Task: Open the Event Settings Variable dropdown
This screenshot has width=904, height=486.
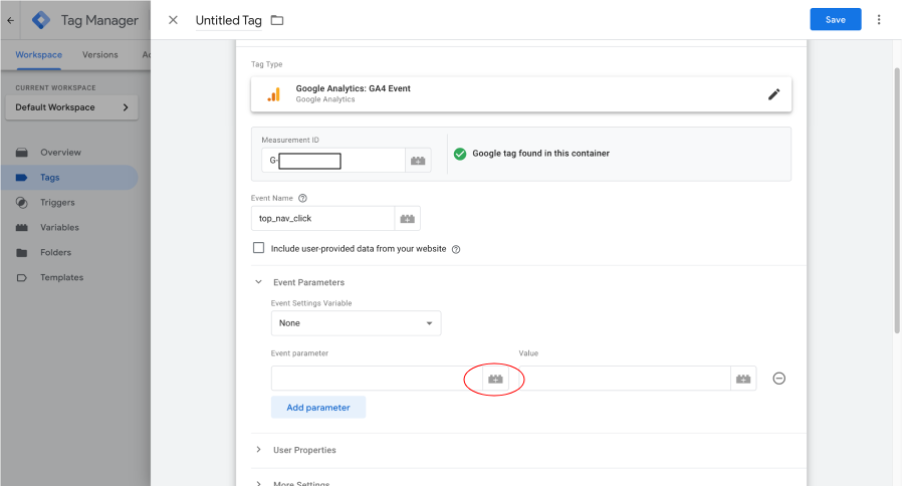Action: 356,323
